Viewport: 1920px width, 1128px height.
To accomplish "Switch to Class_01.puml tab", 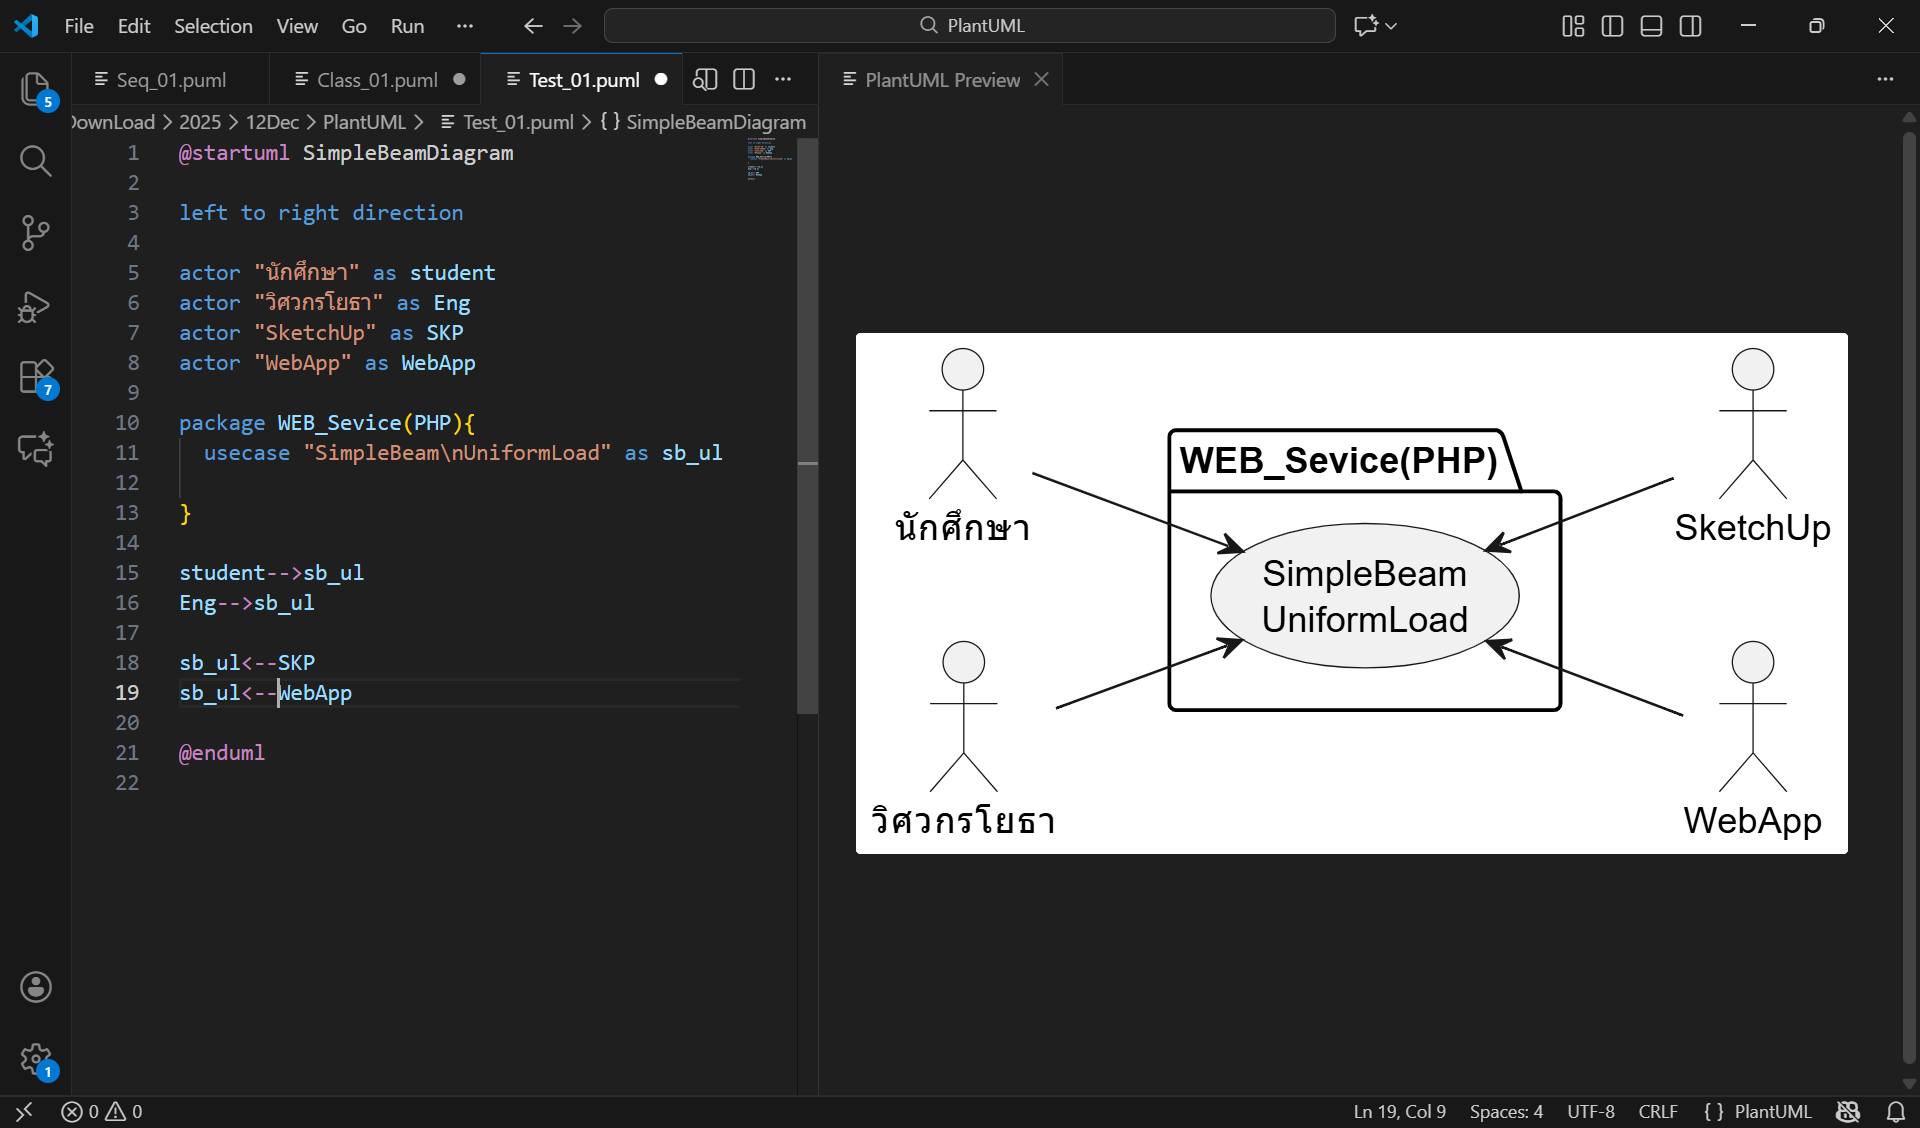I will [x=378, y=80].
